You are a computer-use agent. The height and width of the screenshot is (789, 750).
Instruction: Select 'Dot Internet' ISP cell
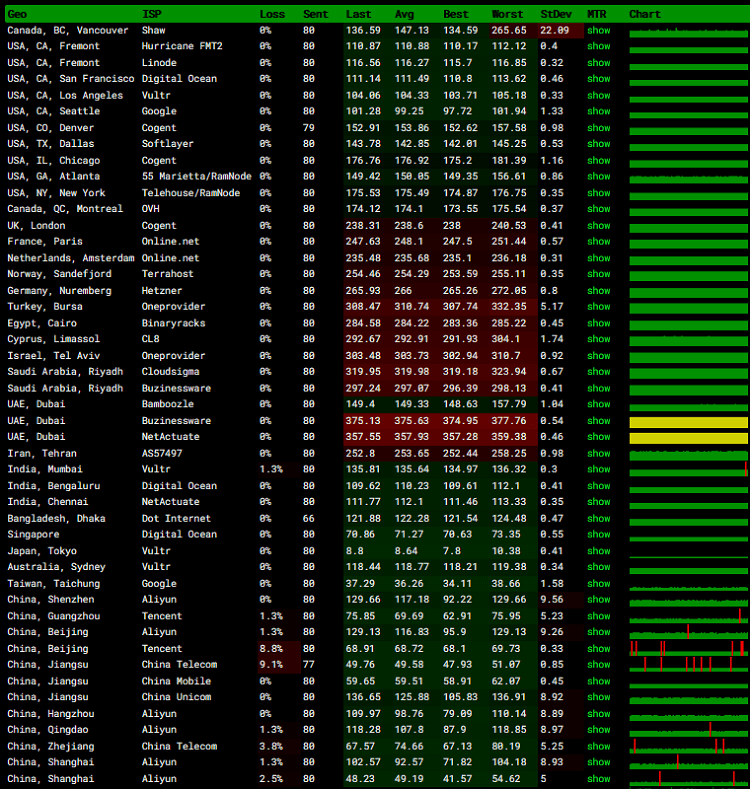coord(176,518)
